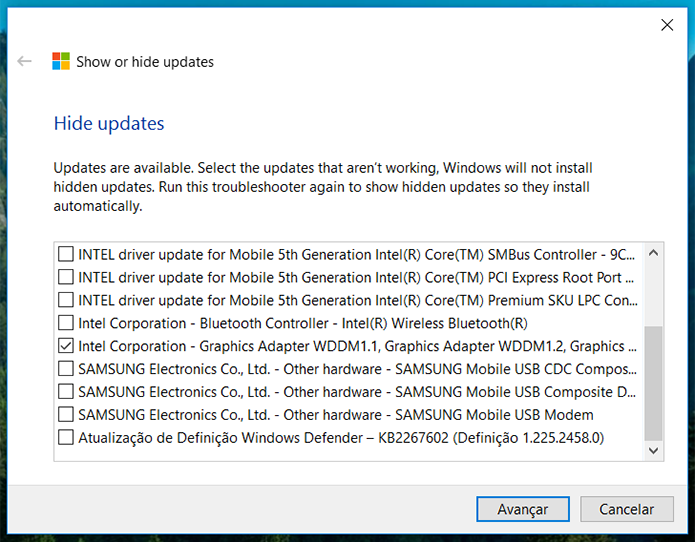Uncheck Intel Graphics Adapter WDDM1.1 update
This screenshot has height=542, width=695.
[x=66, y=346]
